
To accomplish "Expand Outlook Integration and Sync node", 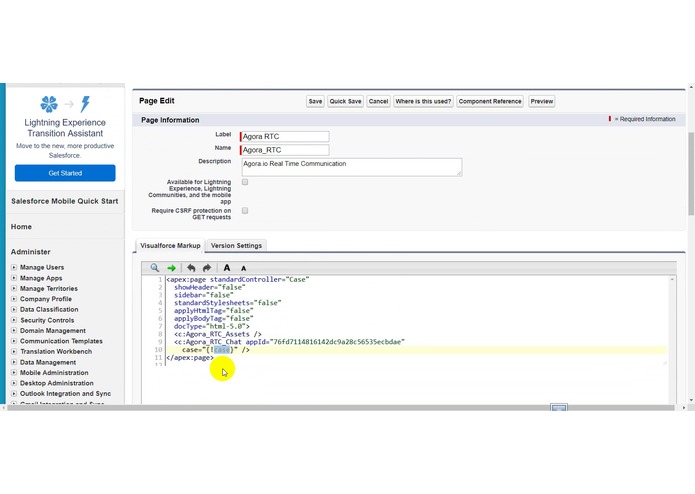I will tap(14, 393).
